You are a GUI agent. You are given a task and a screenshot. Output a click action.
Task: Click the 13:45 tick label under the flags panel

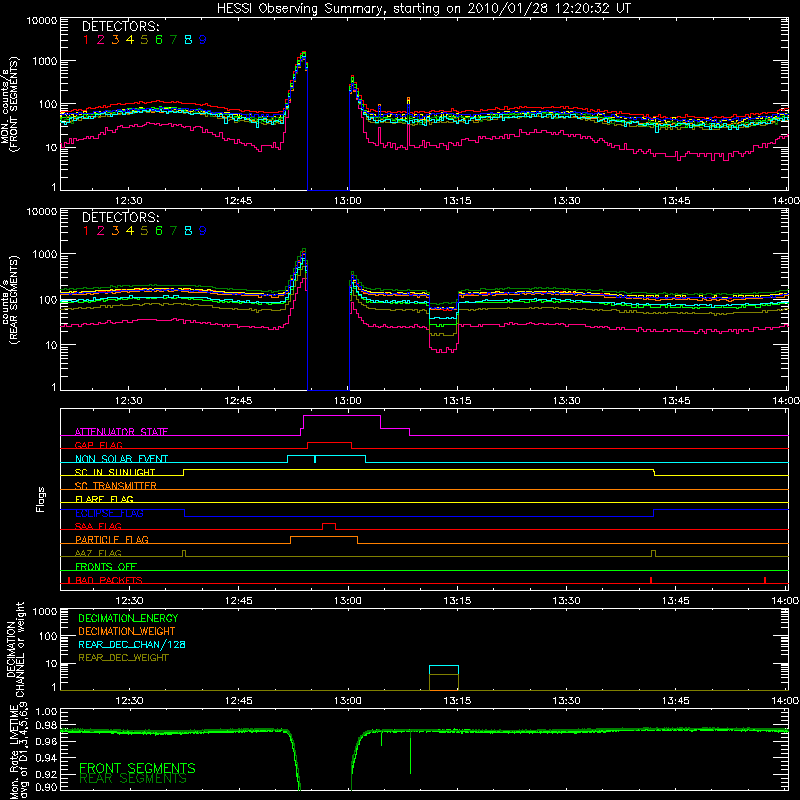pos(676,601)
